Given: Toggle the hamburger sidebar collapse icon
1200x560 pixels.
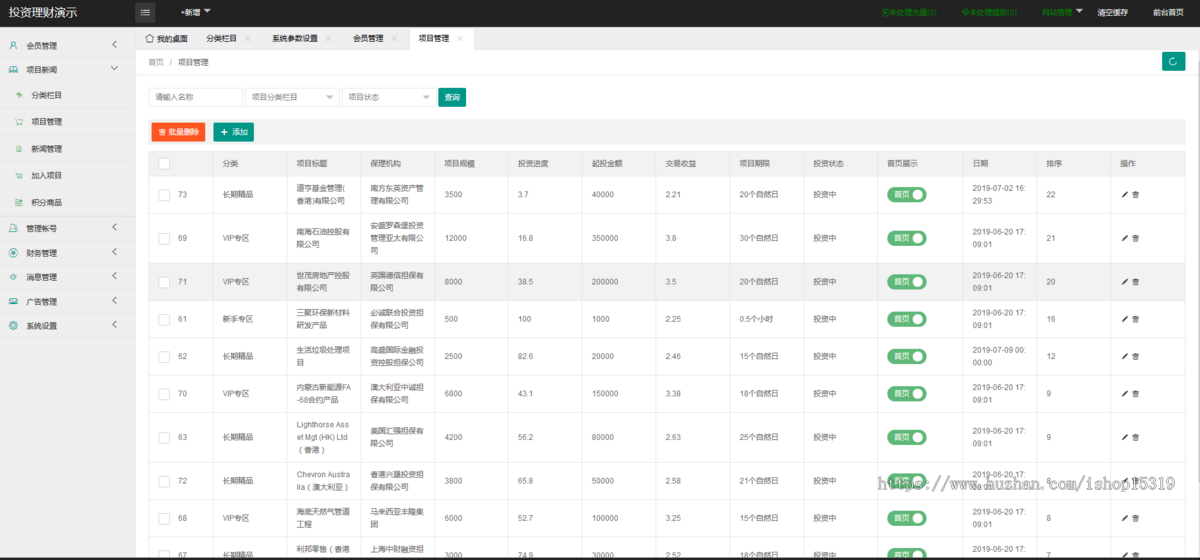Looking at the screenshot, I should point(146,12).
